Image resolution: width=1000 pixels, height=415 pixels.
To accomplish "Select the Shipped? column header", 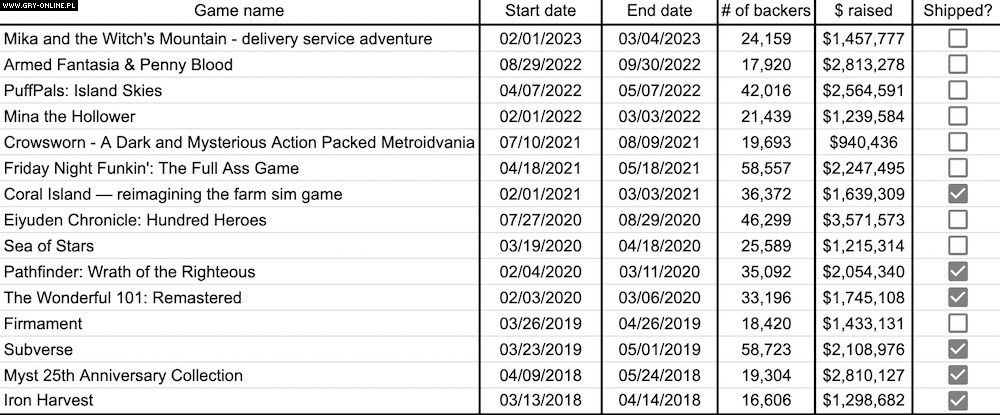I will 958,11.
